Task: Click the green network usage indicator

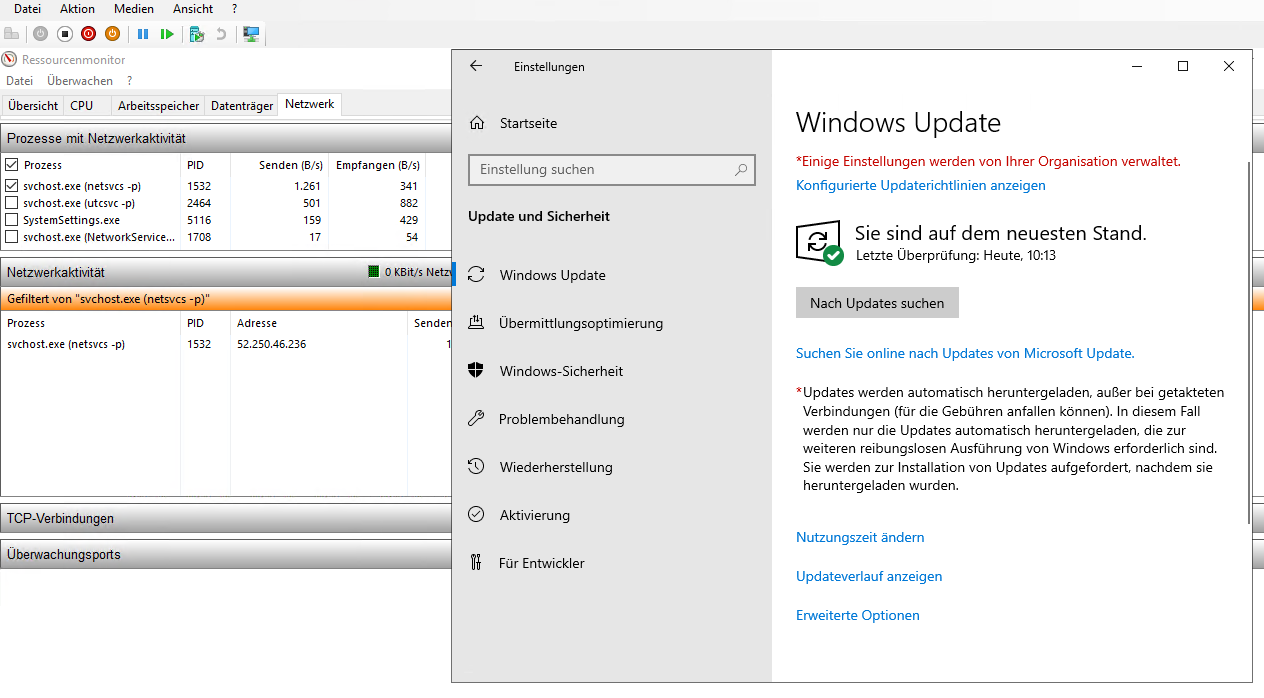Action: point(373,272)
